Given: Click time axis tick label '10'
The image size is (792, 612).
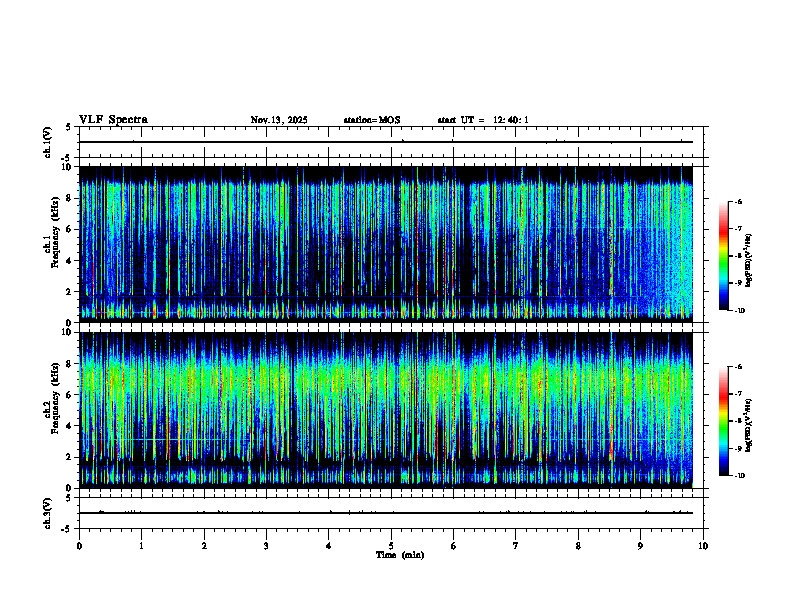Looking at the screenshot, I should pos(703,546).
